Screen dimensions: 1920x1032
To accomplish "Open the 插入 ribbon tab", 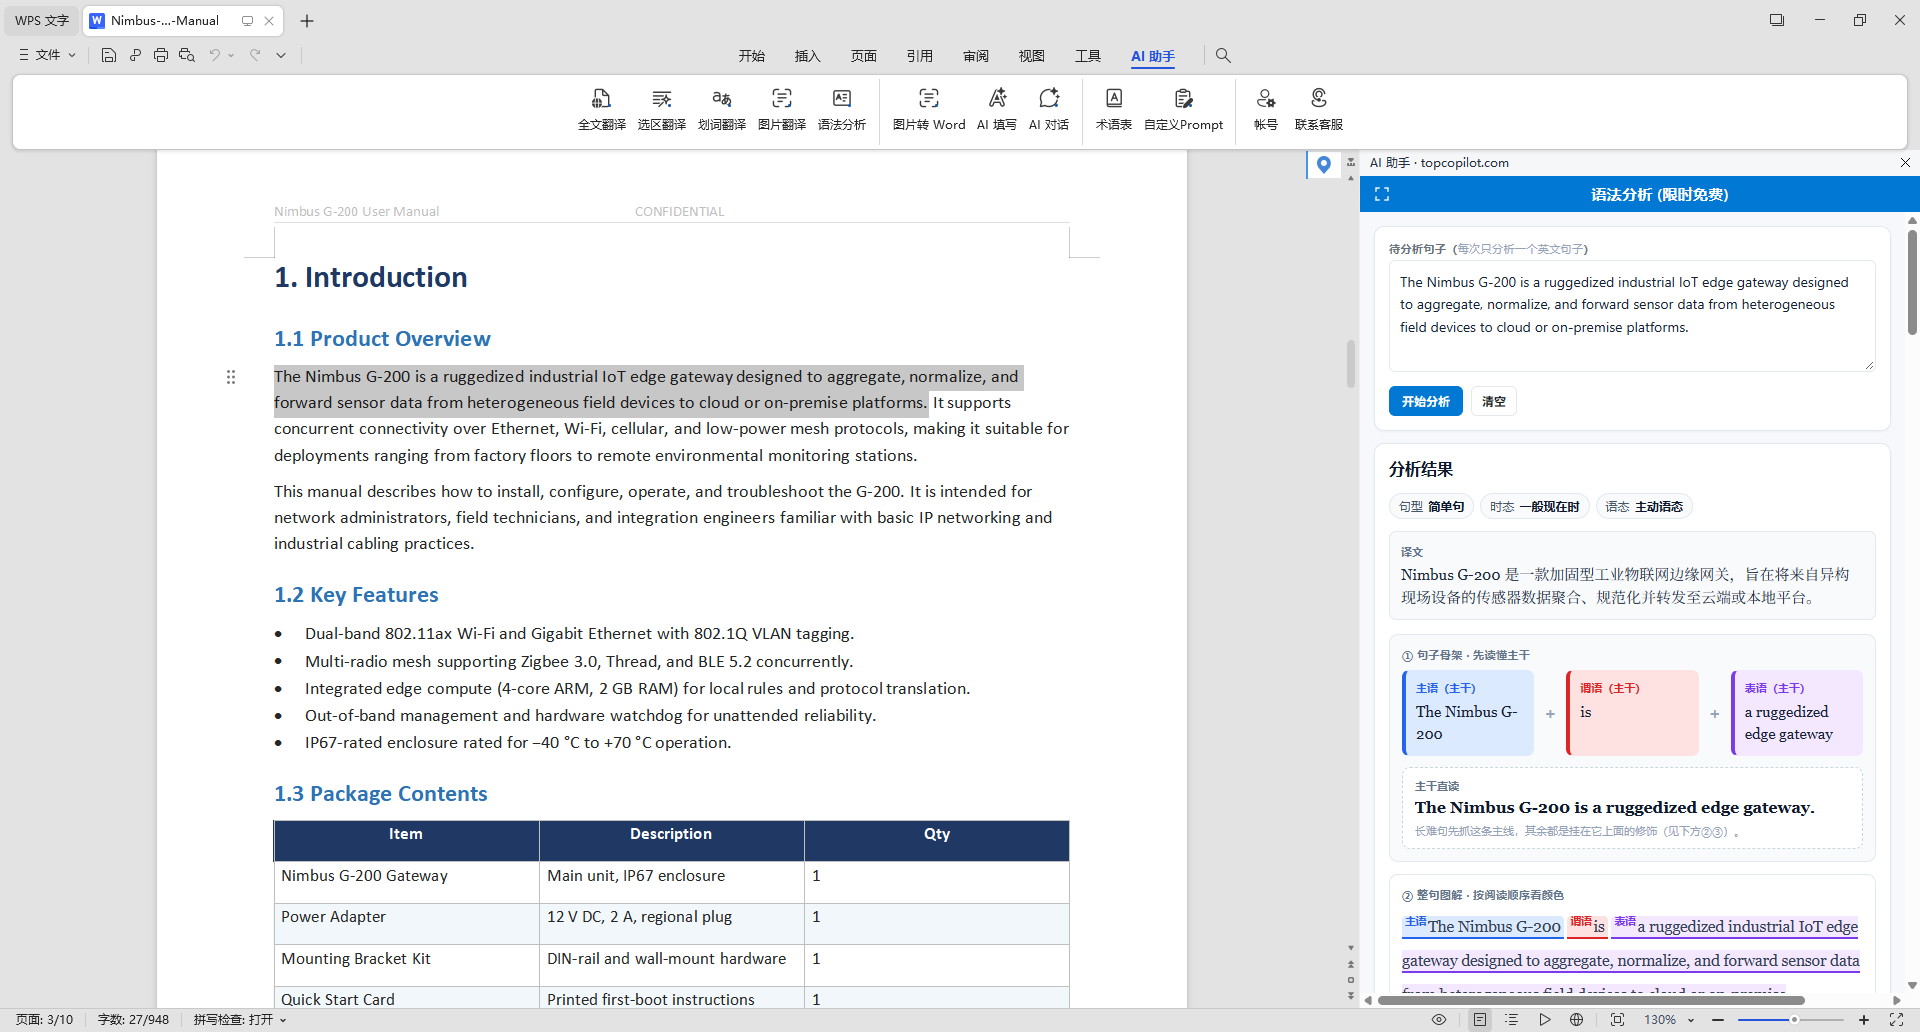I will point(807,56).
